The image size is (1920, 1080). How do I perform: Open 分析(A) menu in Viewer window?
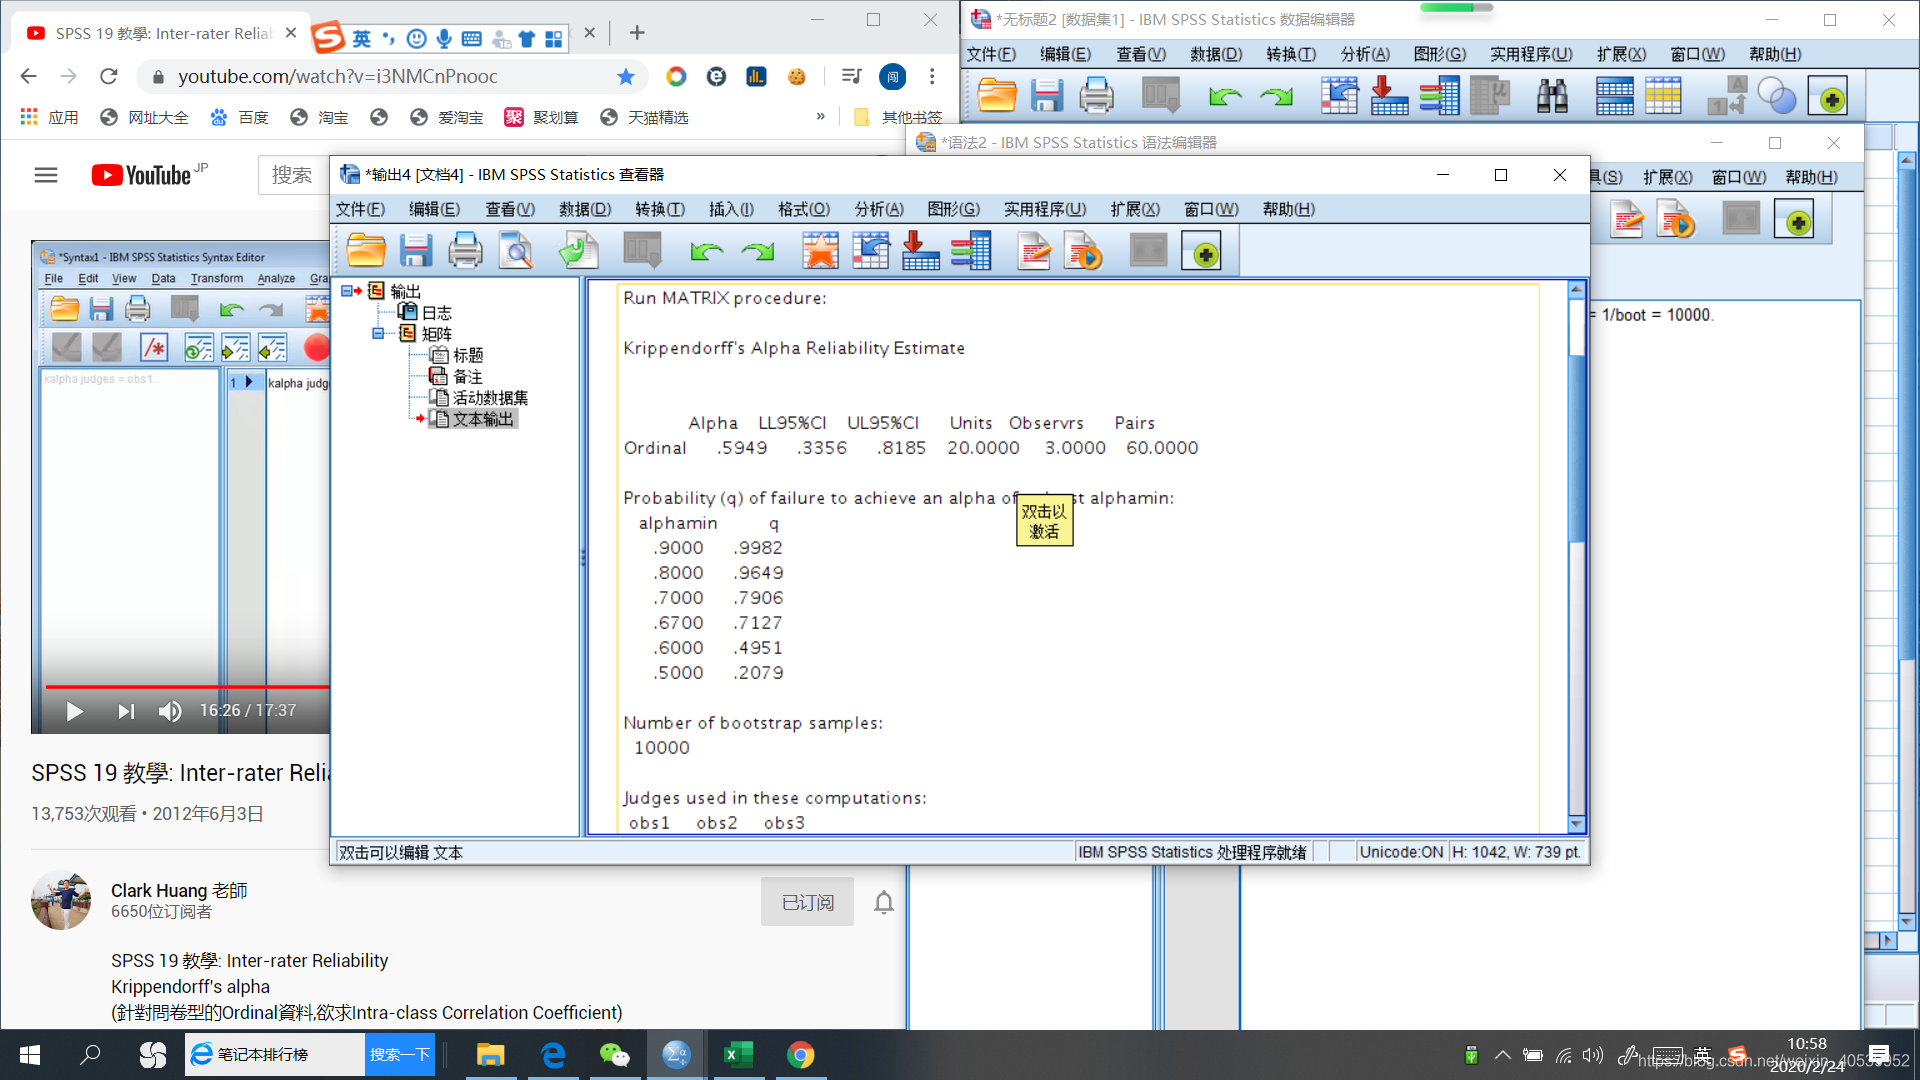coord(878,209)
